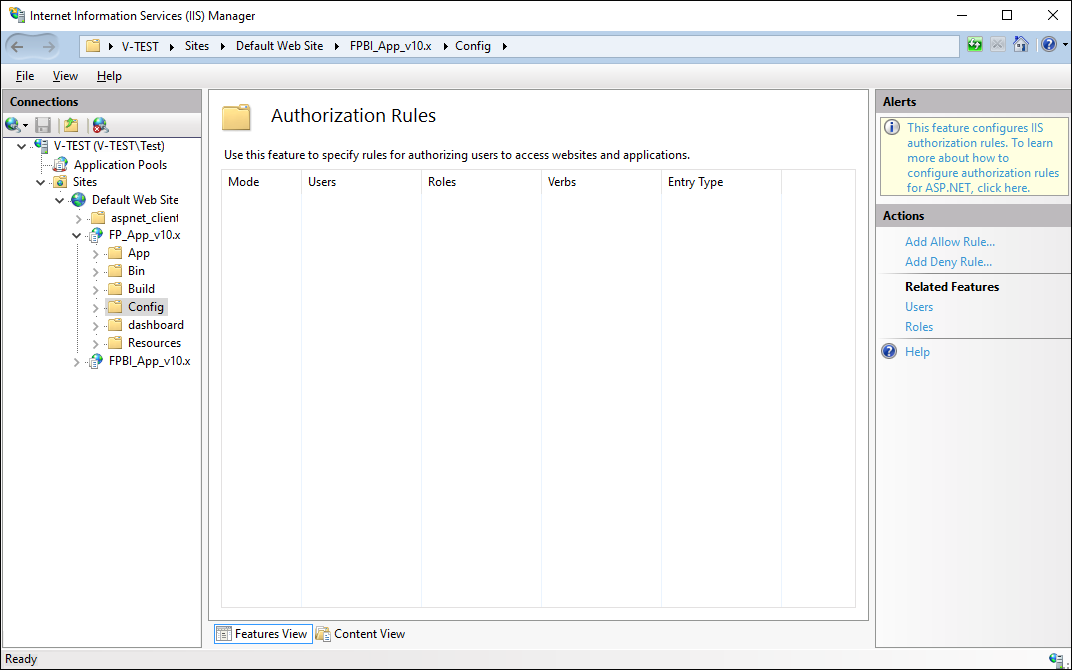Click the green Refresh Page icon

pyautogui.click(x=975, y=45)
